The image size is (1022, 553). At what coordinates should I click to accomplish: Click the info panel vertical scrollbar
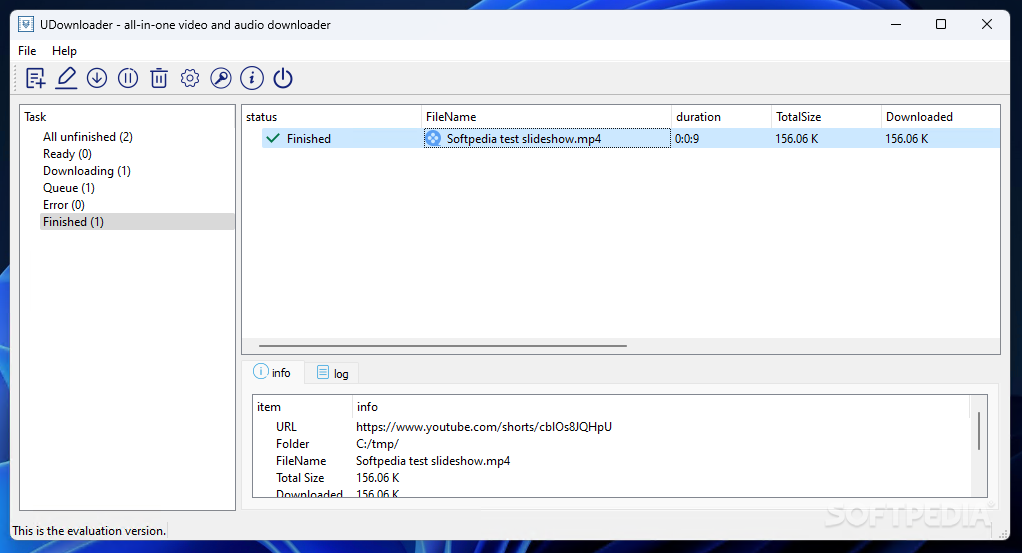tap(978, 430)
